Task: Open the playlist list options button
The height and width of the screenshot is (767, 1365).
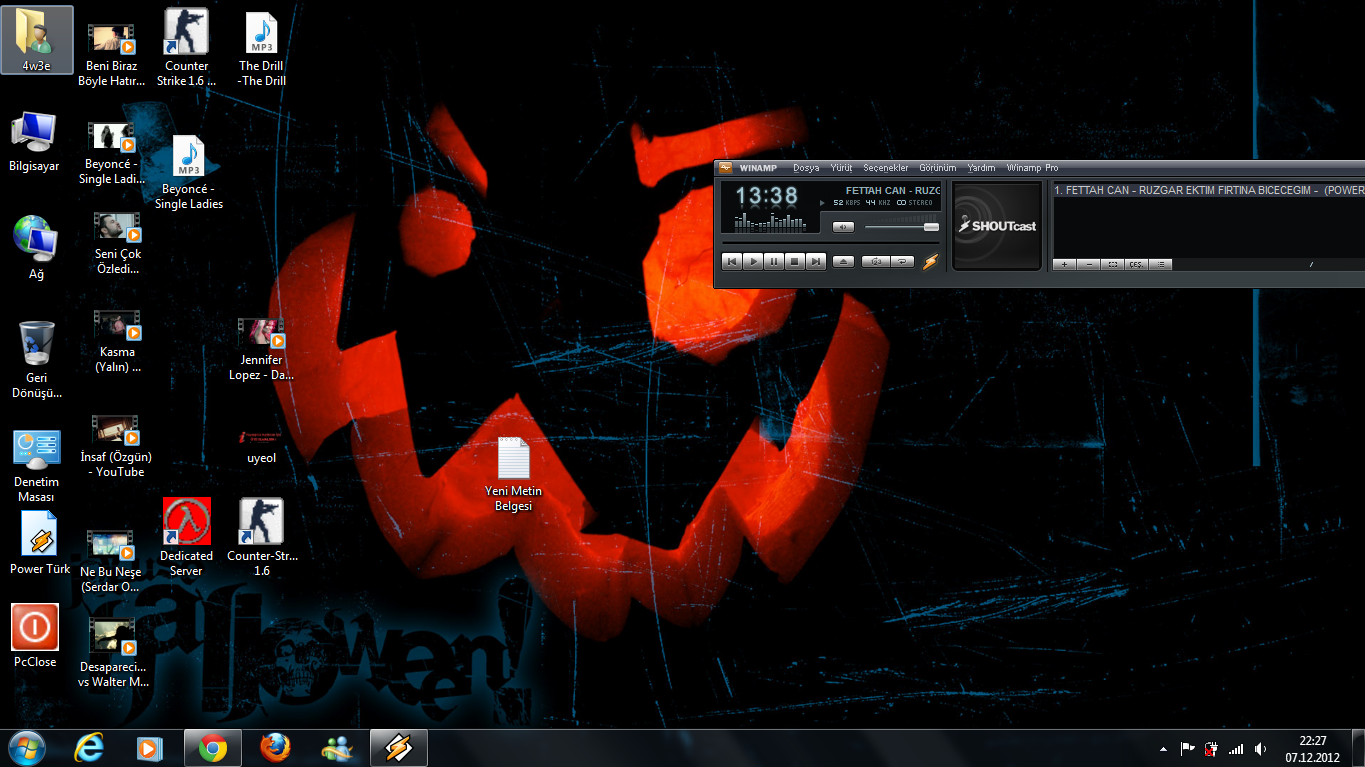Action: pyautogui.click(x=1161, y=264)
